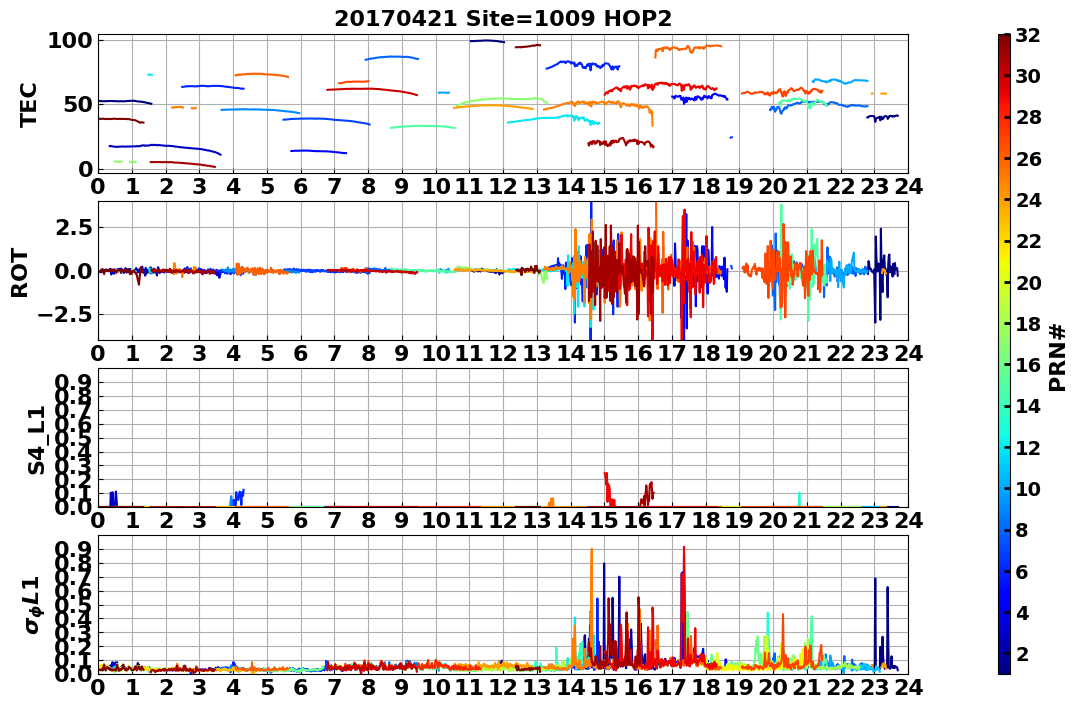Click colorbar tick label "30"
Image resolution: width=1077 pixels, height=709 pixels.
1028,76
